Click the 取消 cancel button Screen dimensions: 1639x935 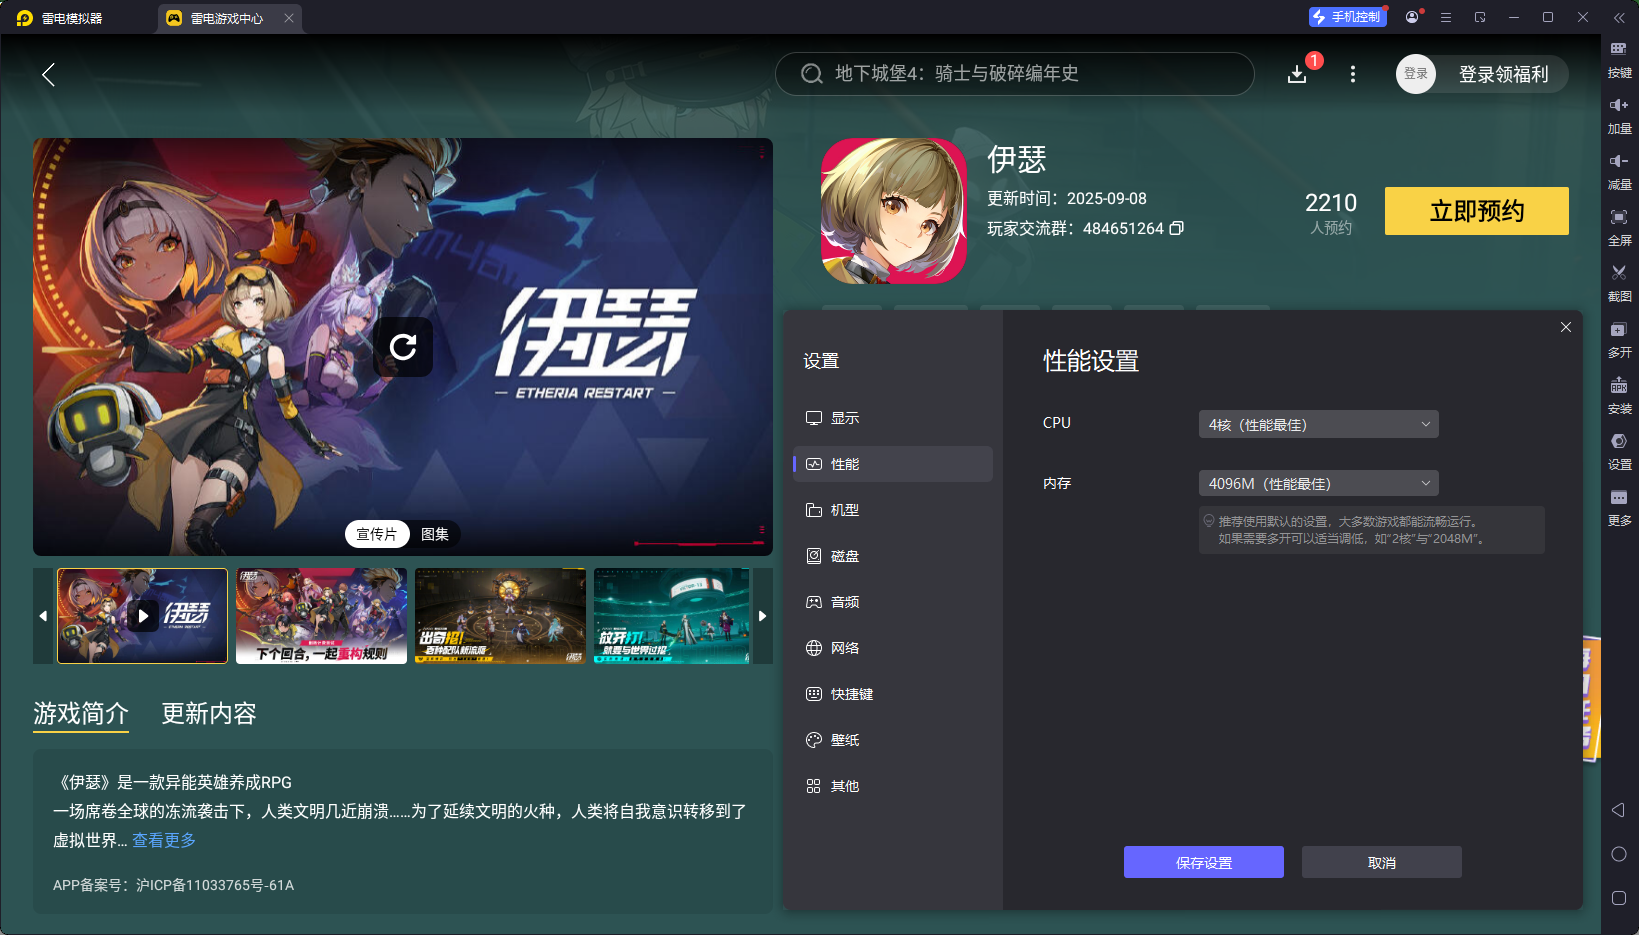(x=1382, y=862)
